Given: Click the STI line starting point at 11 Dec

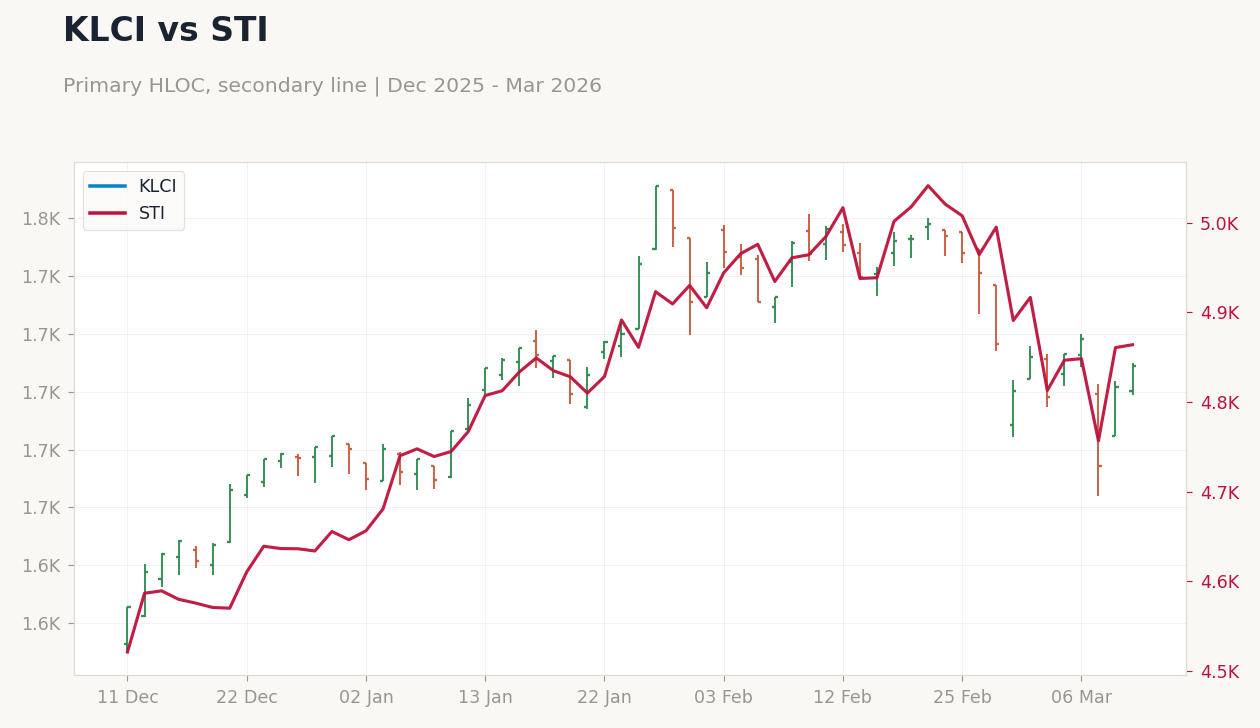Looking at the screenshot, I should pos(127,652).
